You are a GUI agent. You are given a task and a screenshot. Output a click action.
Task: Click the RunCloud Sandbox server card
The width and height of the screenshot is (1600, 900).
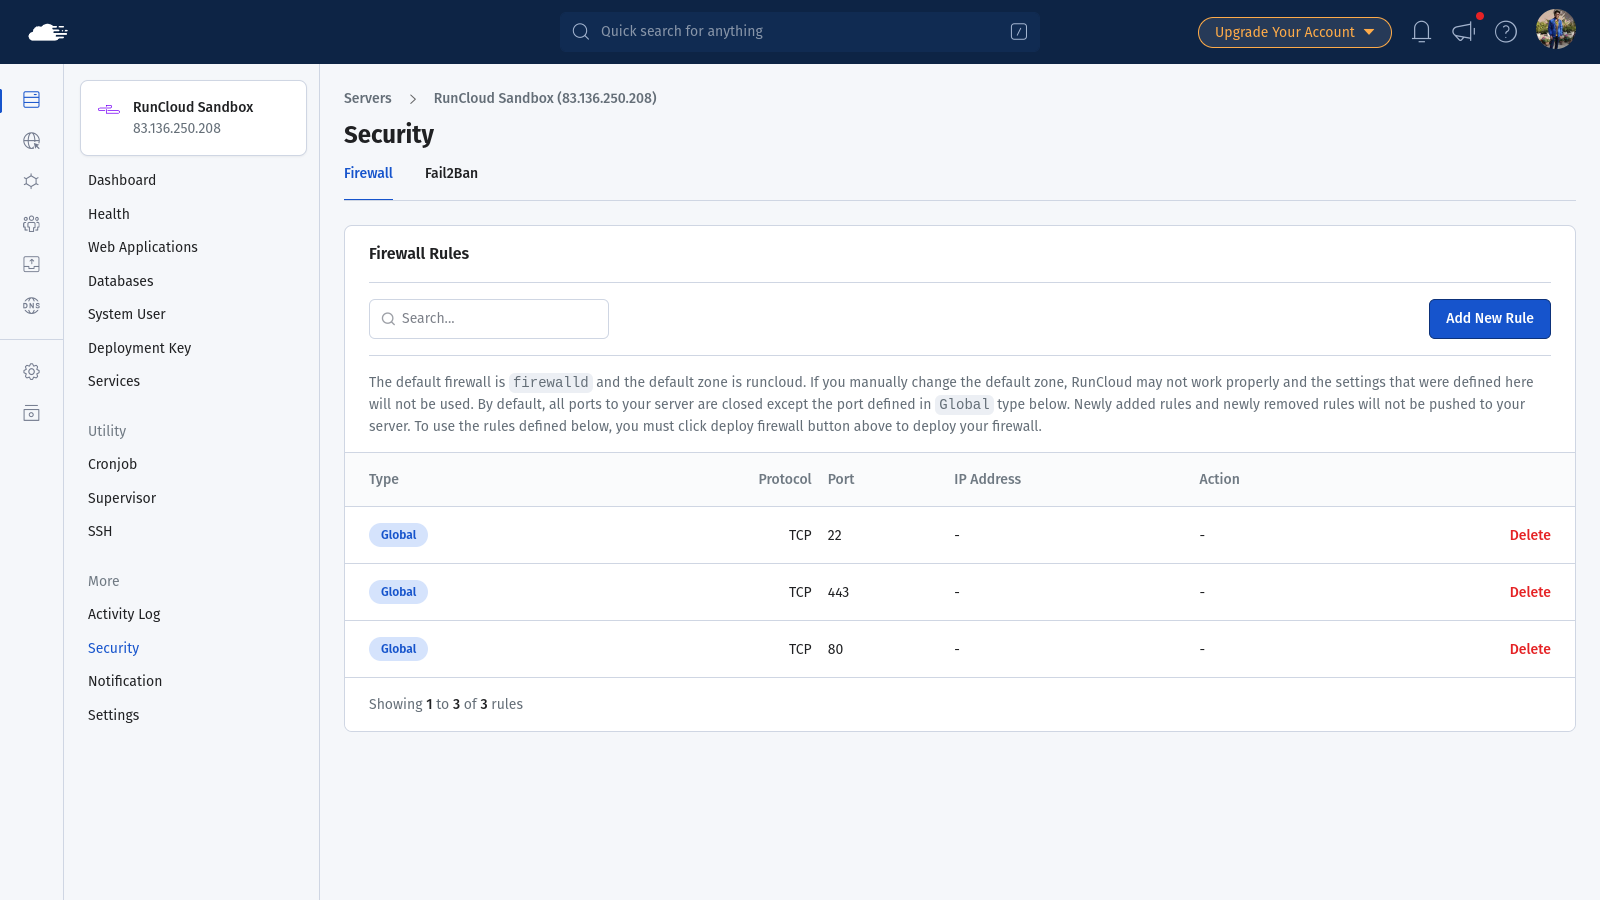coord(193,118)
